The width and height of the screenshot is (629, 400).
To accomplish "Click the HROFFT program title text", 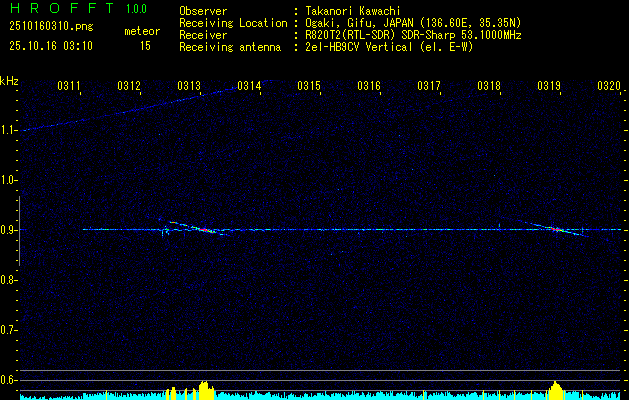I will (x=62, y=8).
